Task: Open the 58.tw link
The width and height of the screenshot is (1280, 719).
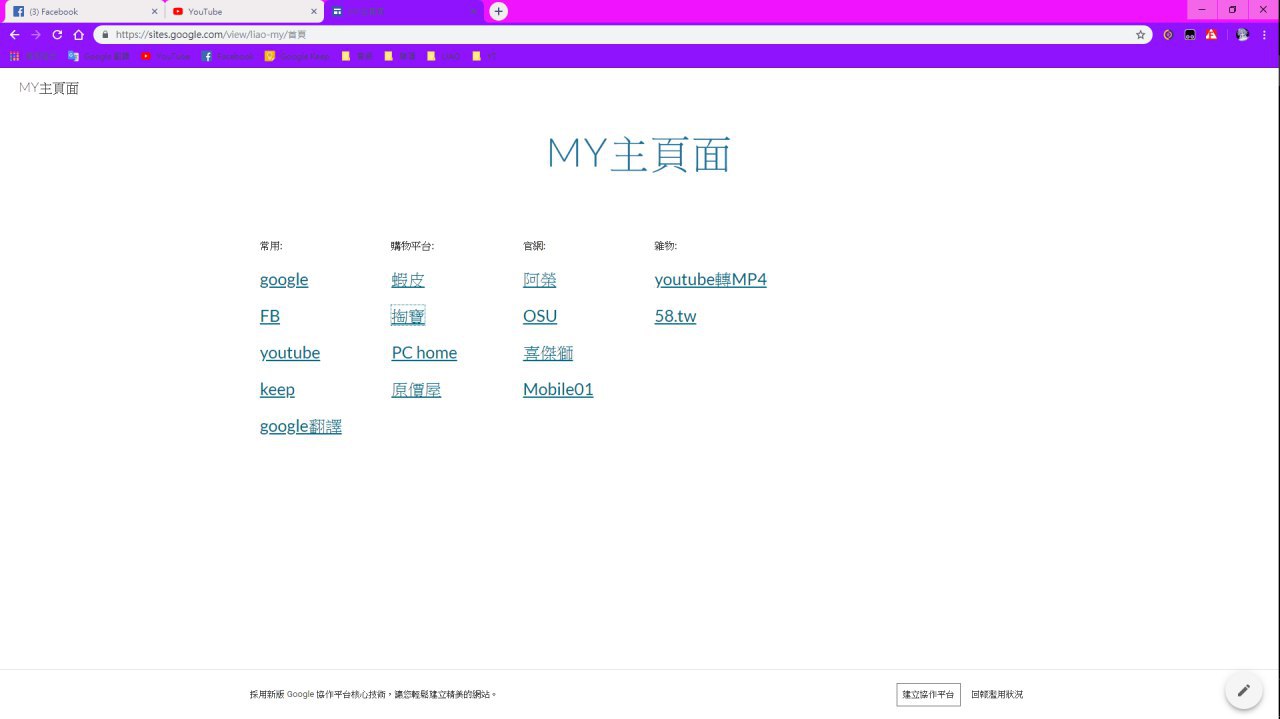Action: pyautogui.click(x=675, y=316)
